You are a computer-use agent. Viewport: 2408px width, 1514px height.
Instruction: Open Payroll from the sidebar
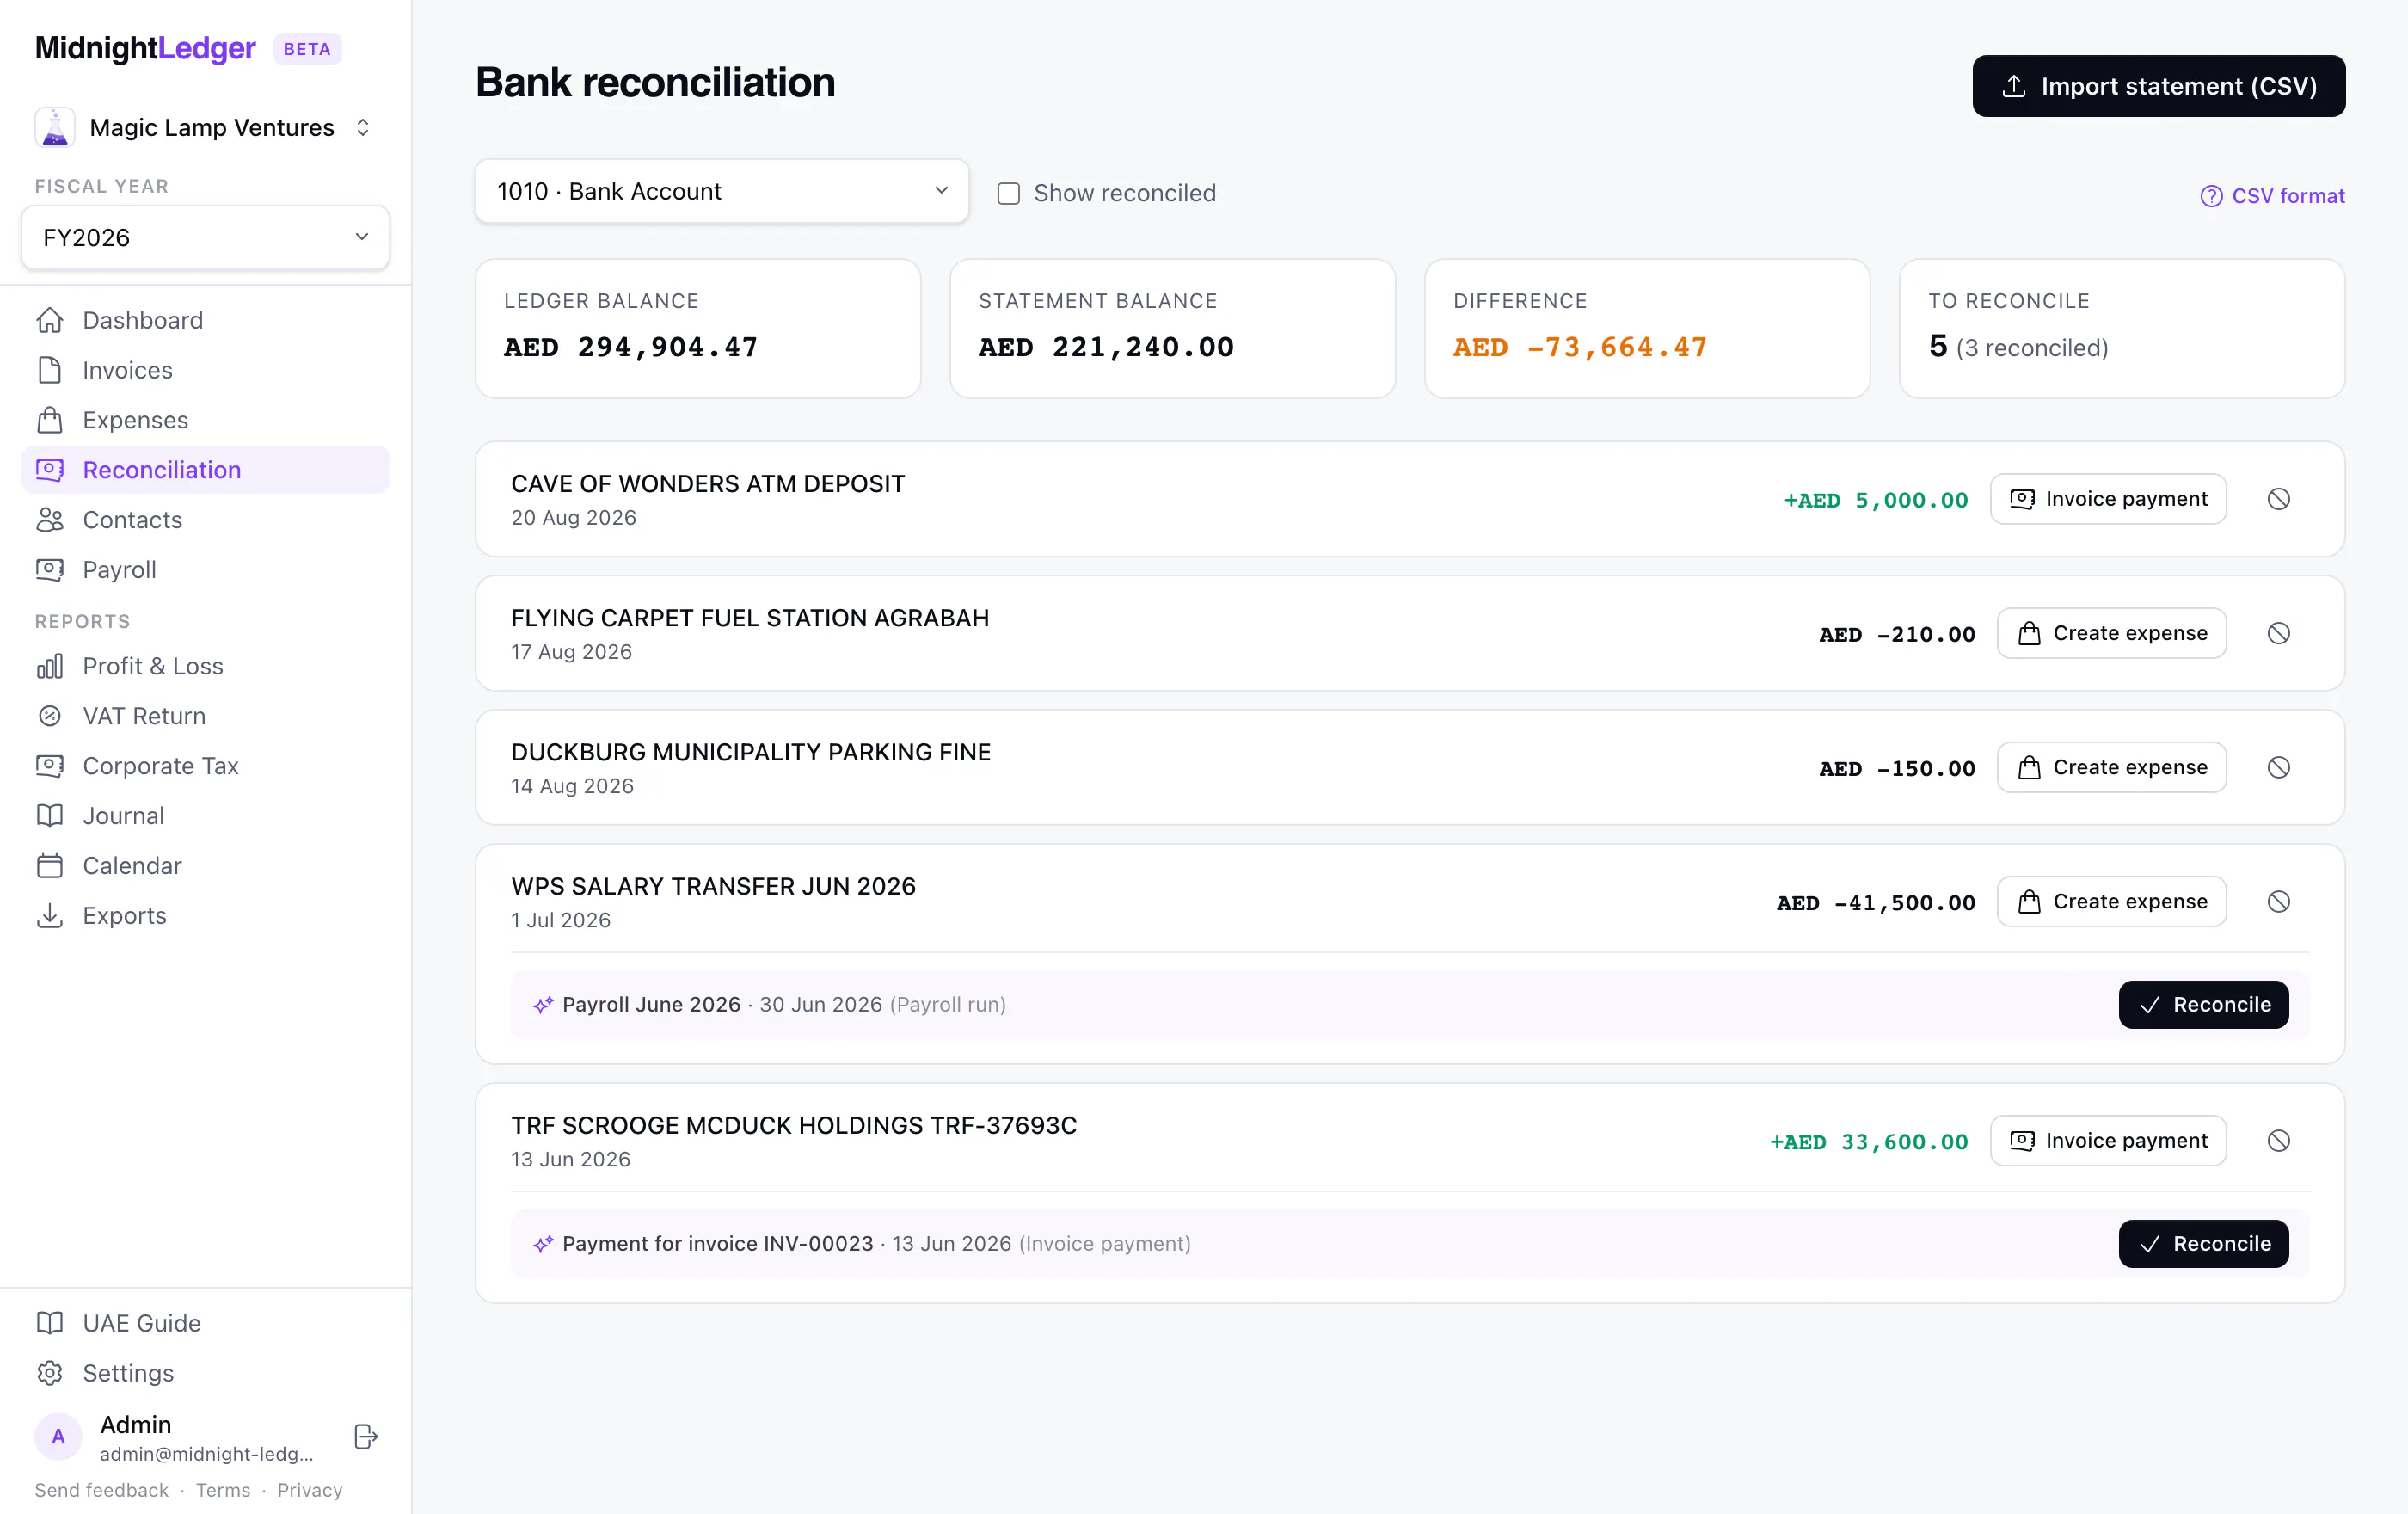(205, 570)
